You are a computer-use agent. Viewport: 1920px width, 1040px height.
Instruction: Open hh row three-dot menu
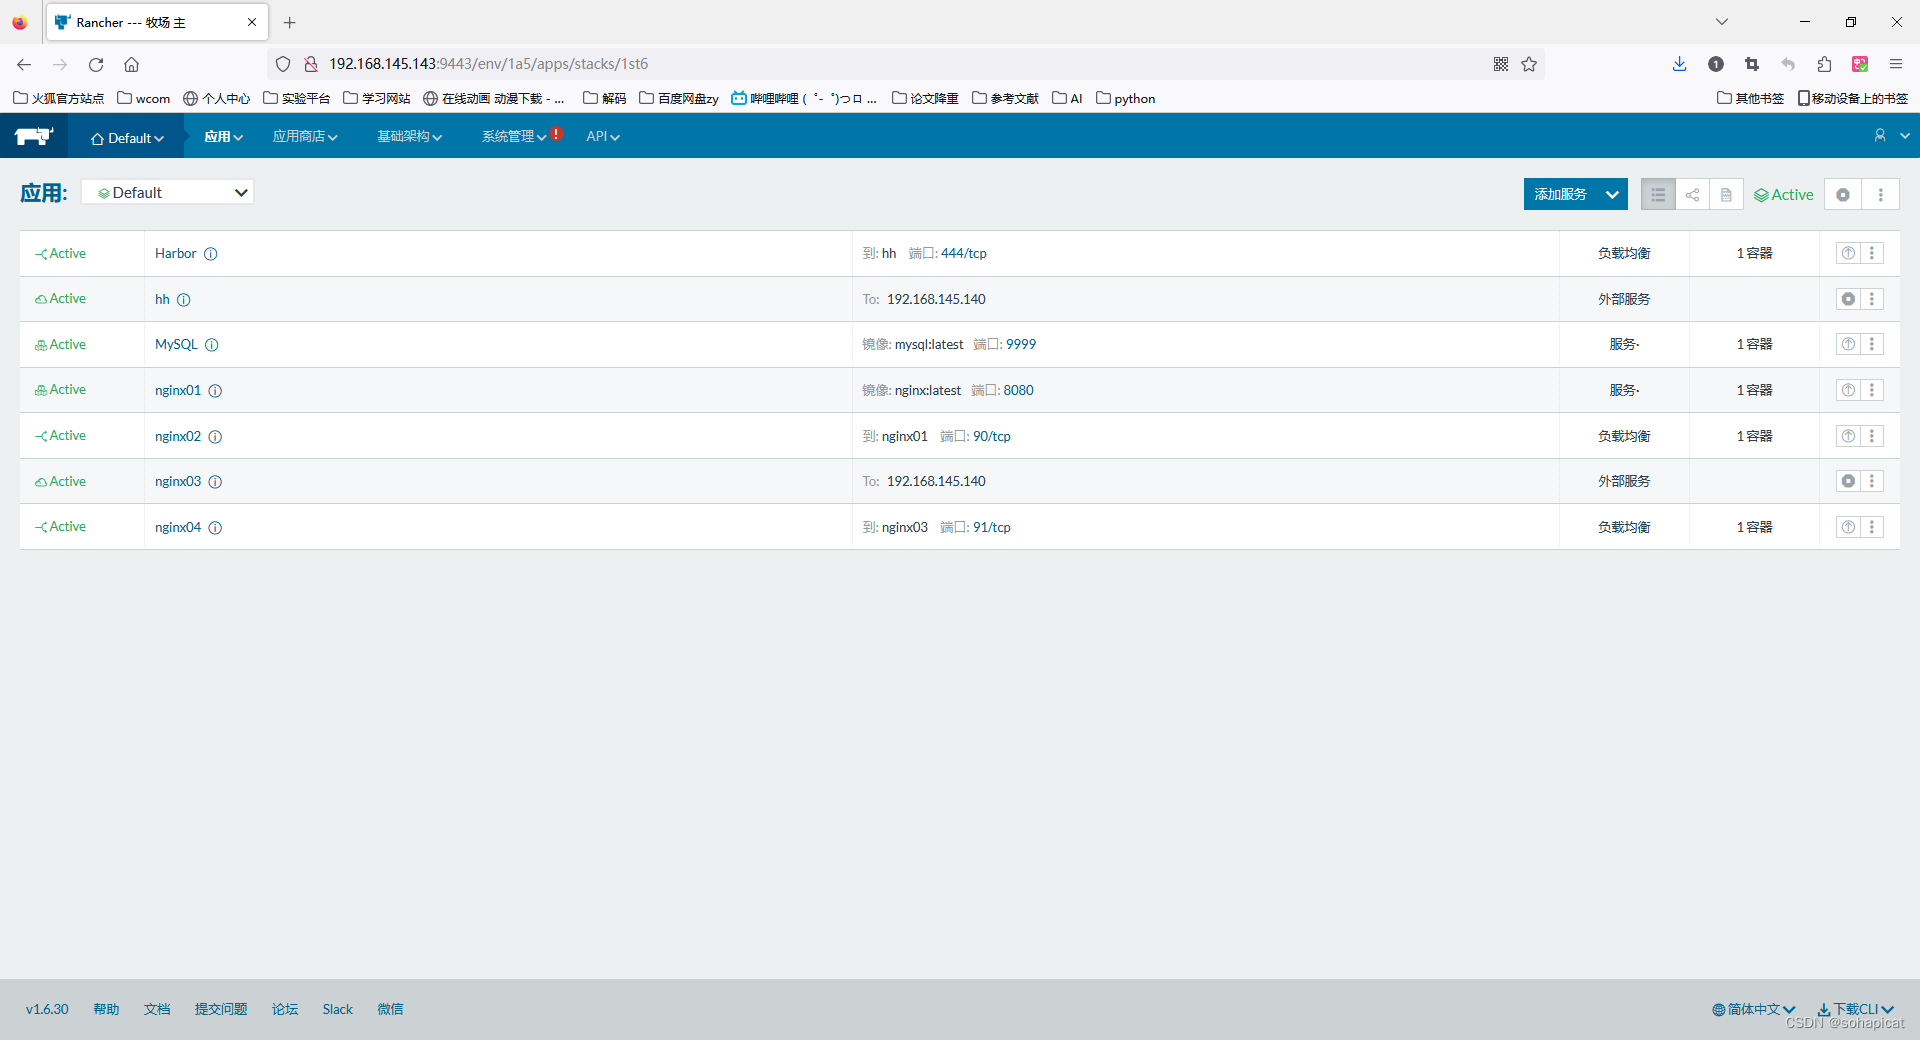pos(1872,299)
